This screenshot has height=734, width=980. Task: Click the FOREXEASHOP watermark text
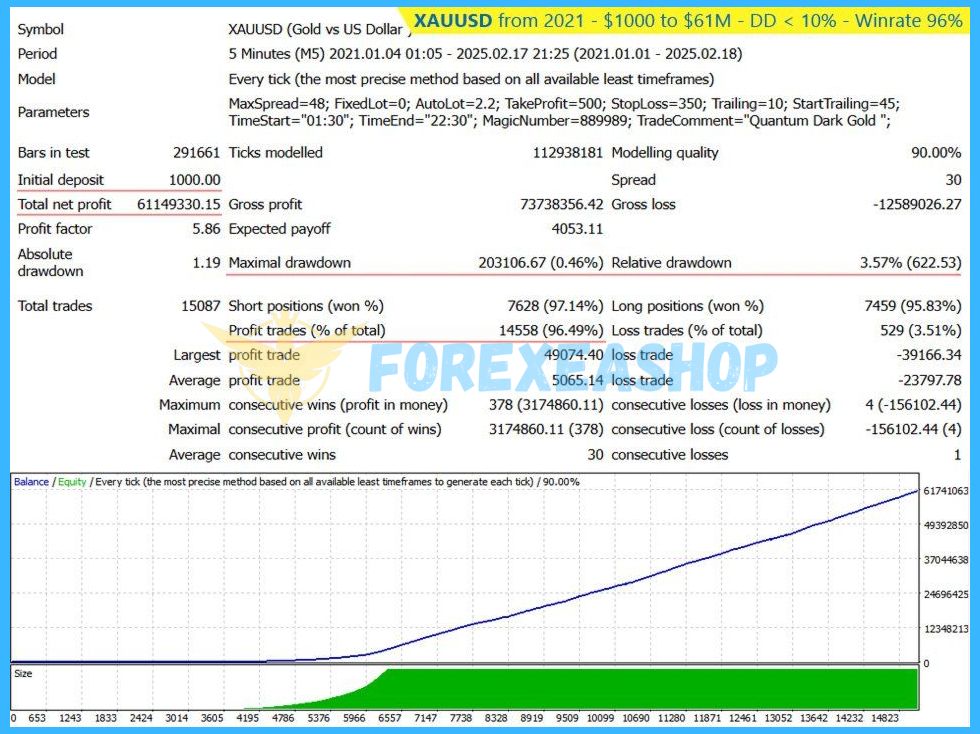pyautogui.click(x=572, y=367)
